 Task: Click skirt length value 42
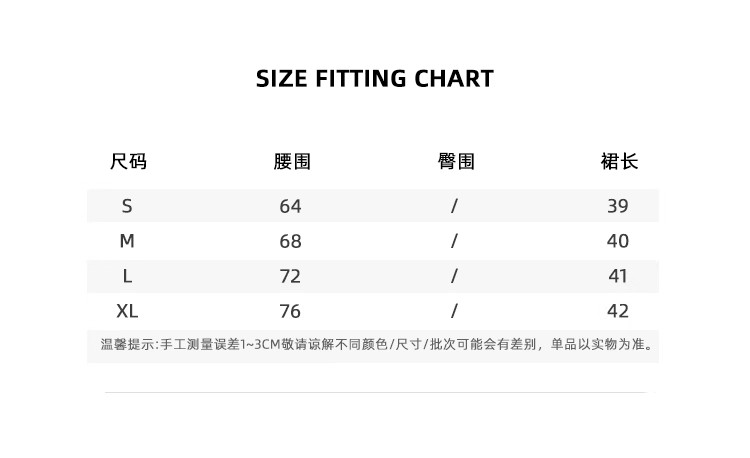(x=618, y=311)
